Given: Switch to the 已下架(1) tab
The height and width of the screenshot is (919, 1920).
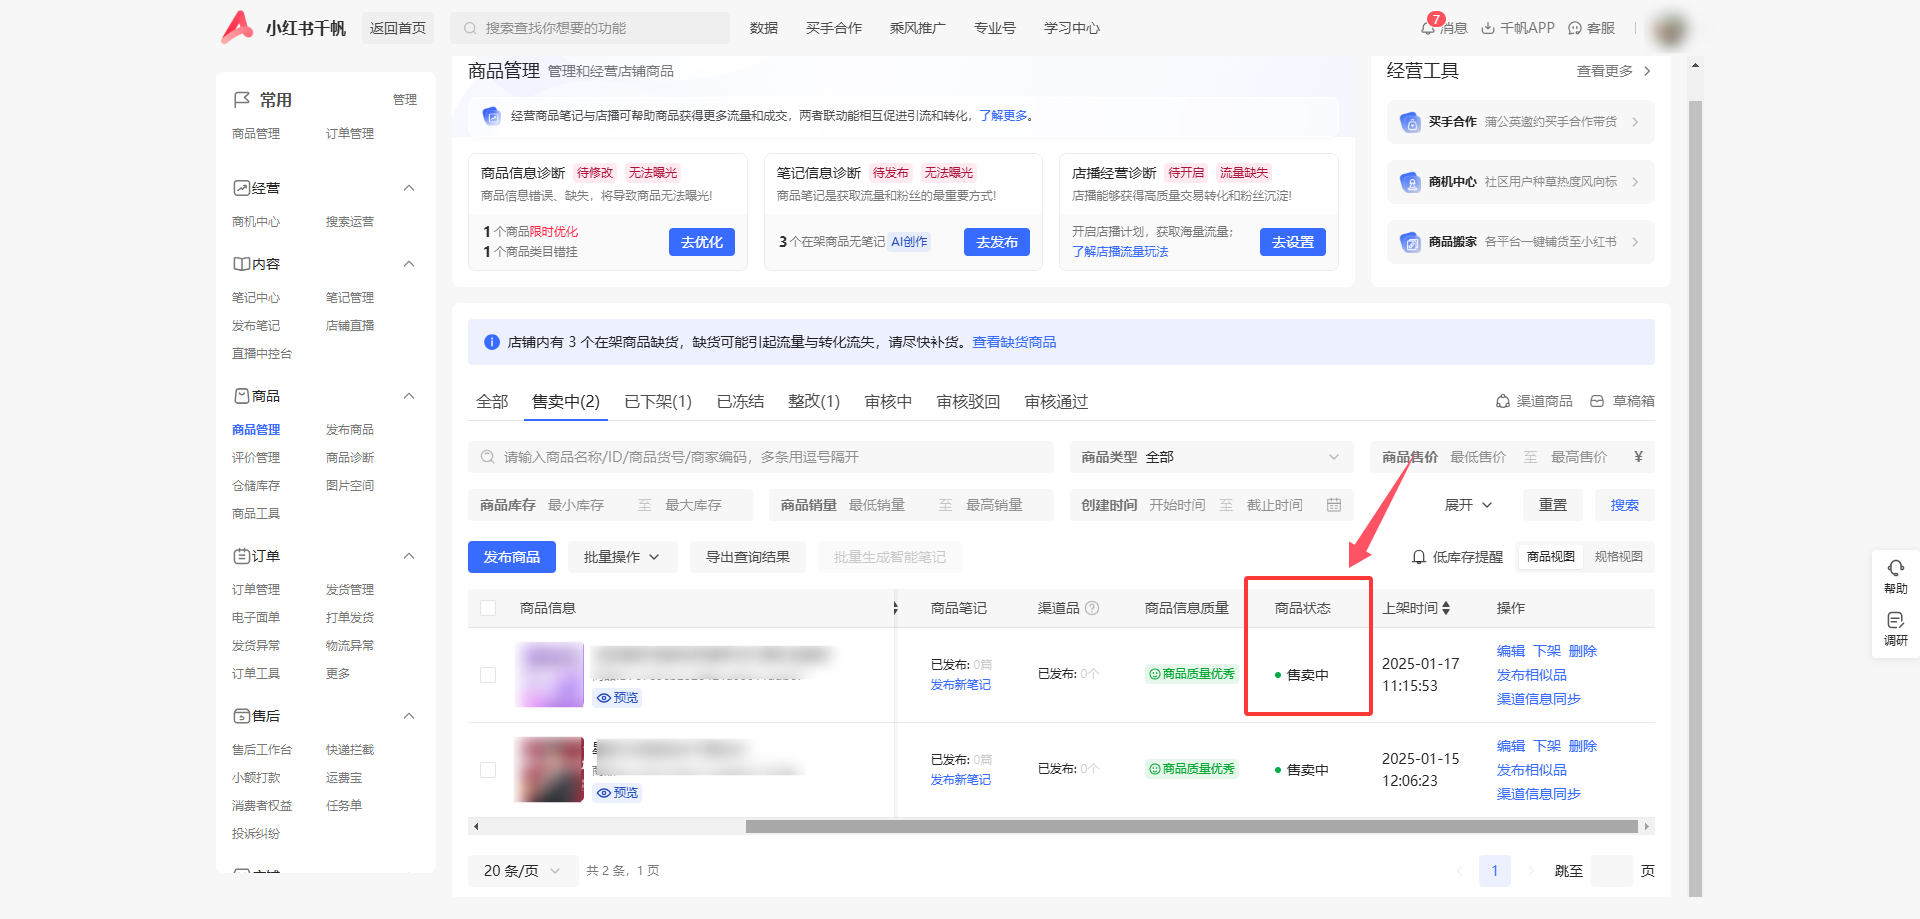Looking at the screenshot, I should tap(658, 402).
